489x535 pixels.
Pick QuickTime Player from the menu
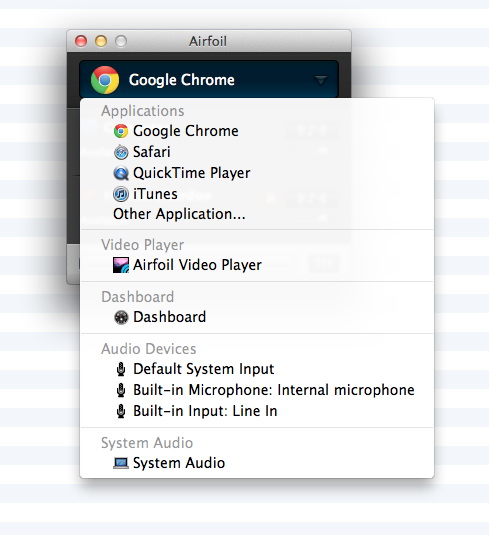[257, 173]
